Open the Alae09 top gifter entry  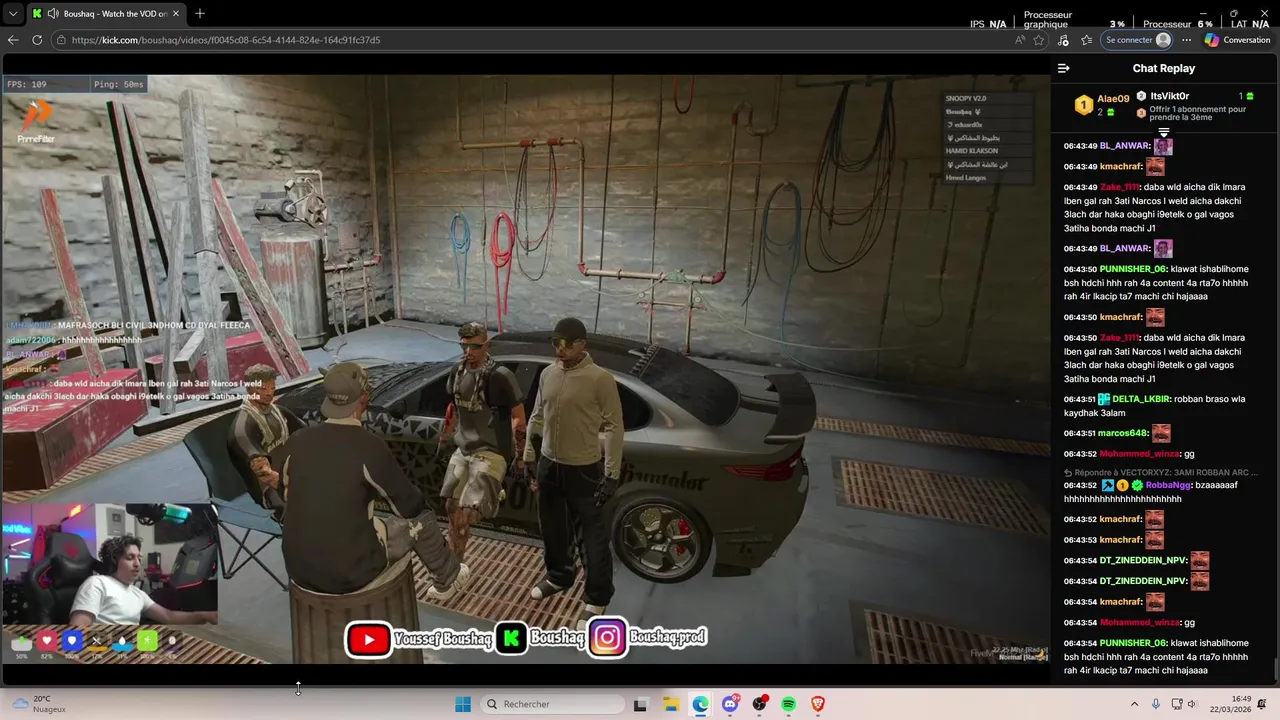point(1102,104)
